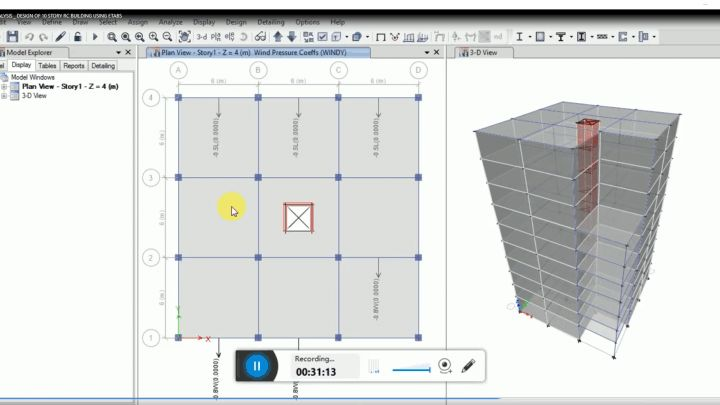This screenshot has width=720, height=405.
Task: Open dropdown next to composite column icon
Action: tap(592, 37)
